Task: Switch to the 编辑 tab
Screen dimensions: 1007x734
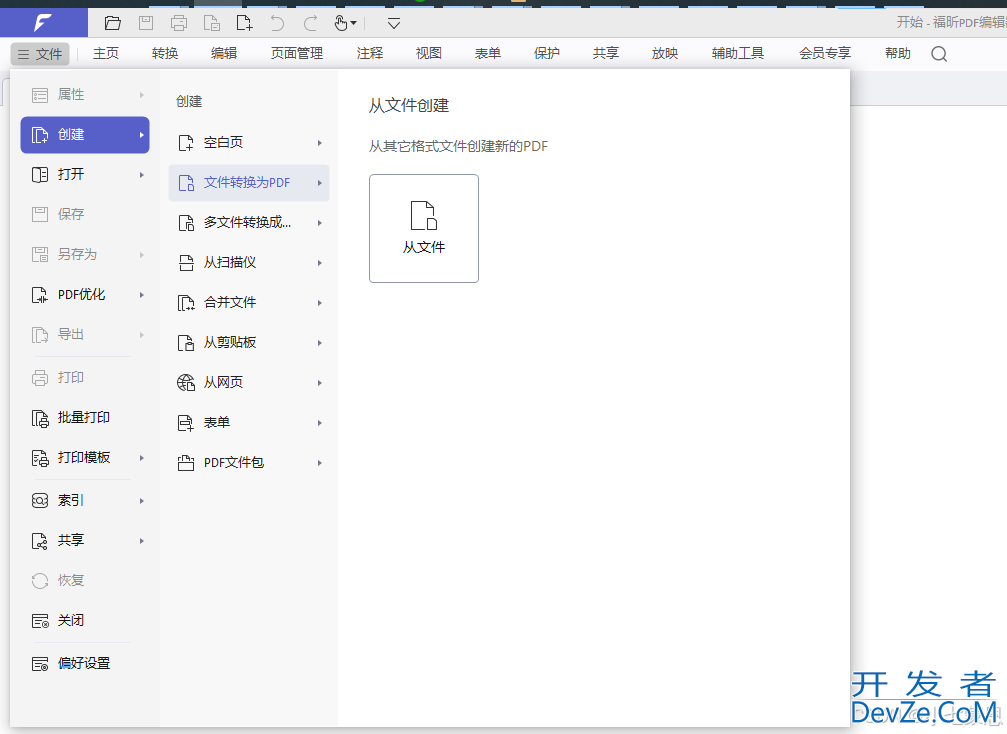Action: coord(224,54)
